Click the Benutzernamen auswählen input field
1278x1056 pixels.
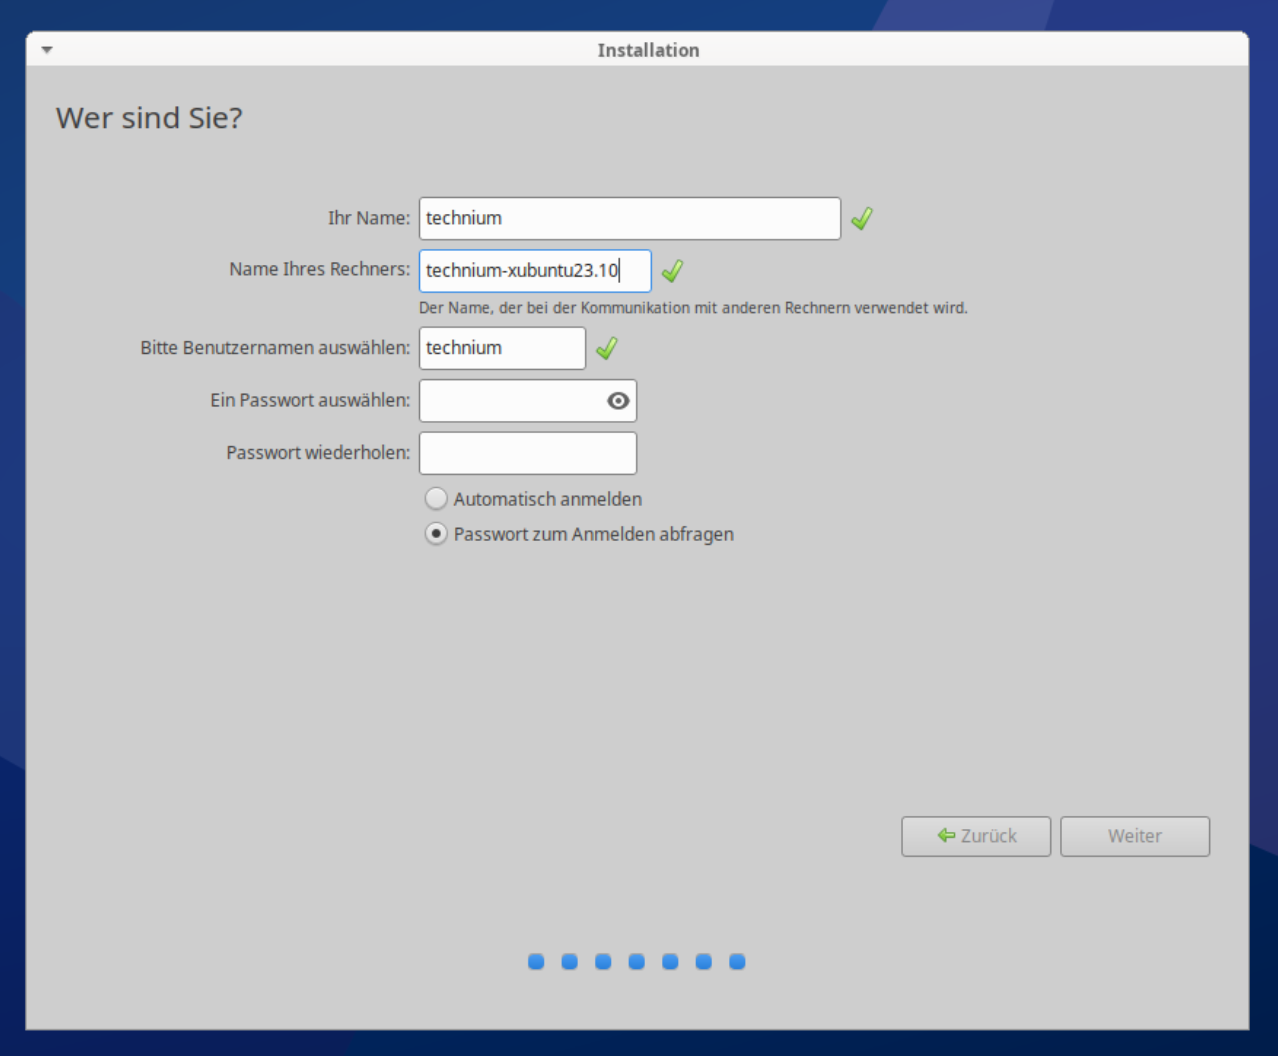pos(501,348)
